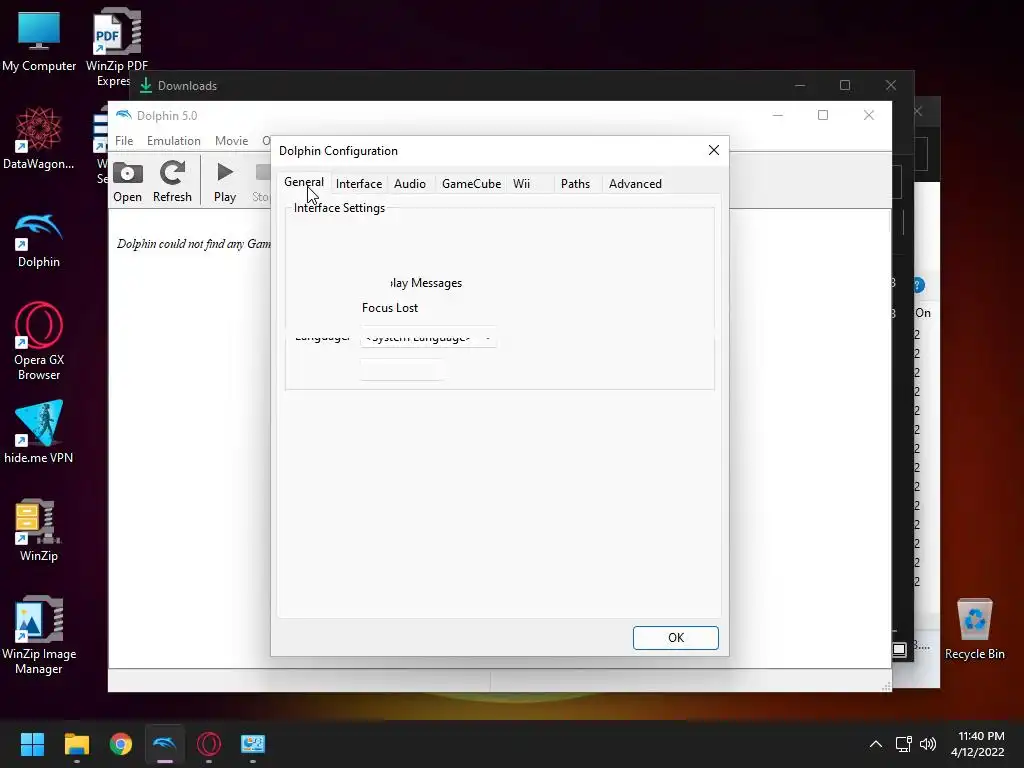
Task: Click the Opera GX taskbar icon
Action: coord(209,744)
